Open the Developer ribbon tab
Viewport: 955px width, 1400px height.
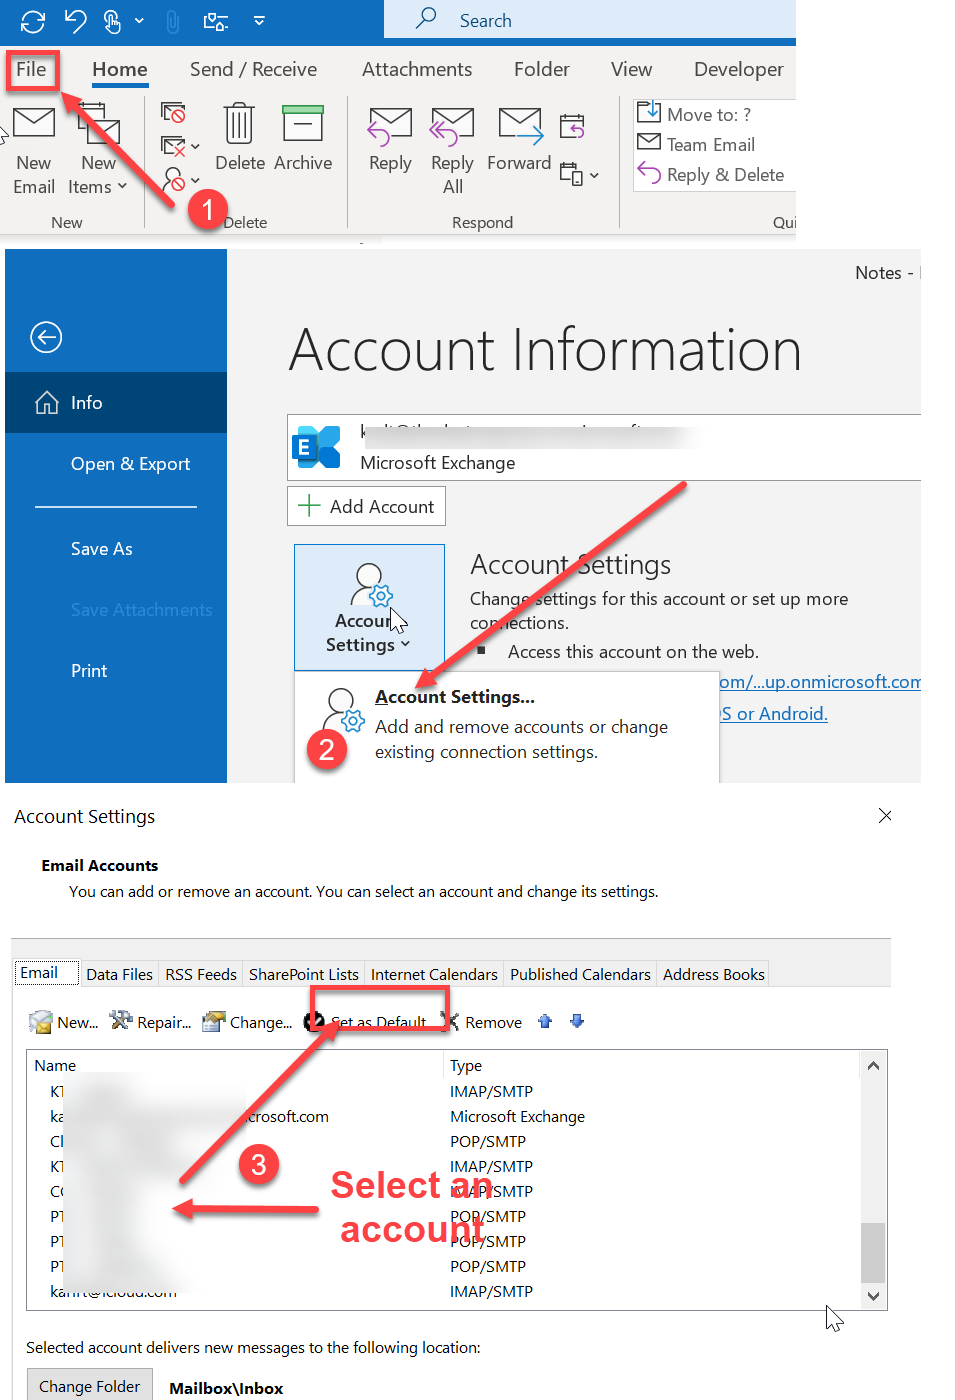pos(739,69)
